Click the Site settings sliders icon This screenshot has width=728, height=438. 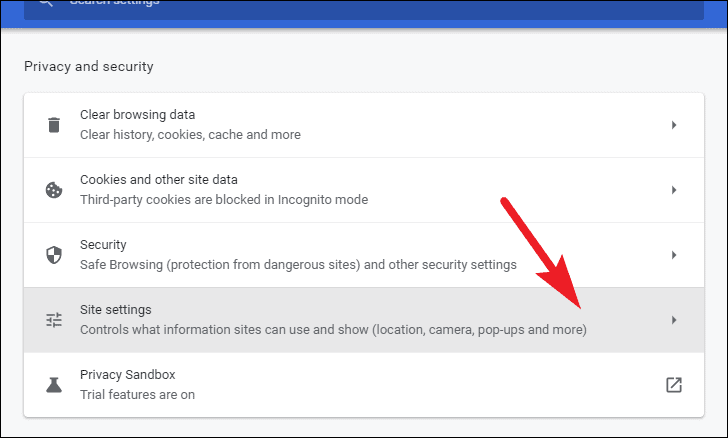[x=54, y=320]
